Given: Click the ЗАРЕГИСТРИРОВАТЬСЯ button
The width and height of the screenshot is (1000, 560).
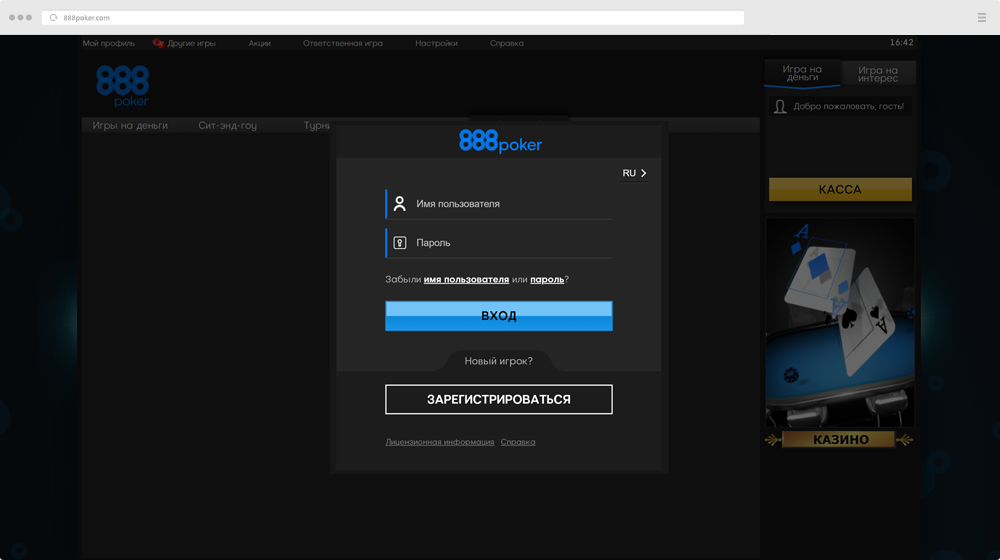Looking at the screenshot, I should [x=499, y=399].
